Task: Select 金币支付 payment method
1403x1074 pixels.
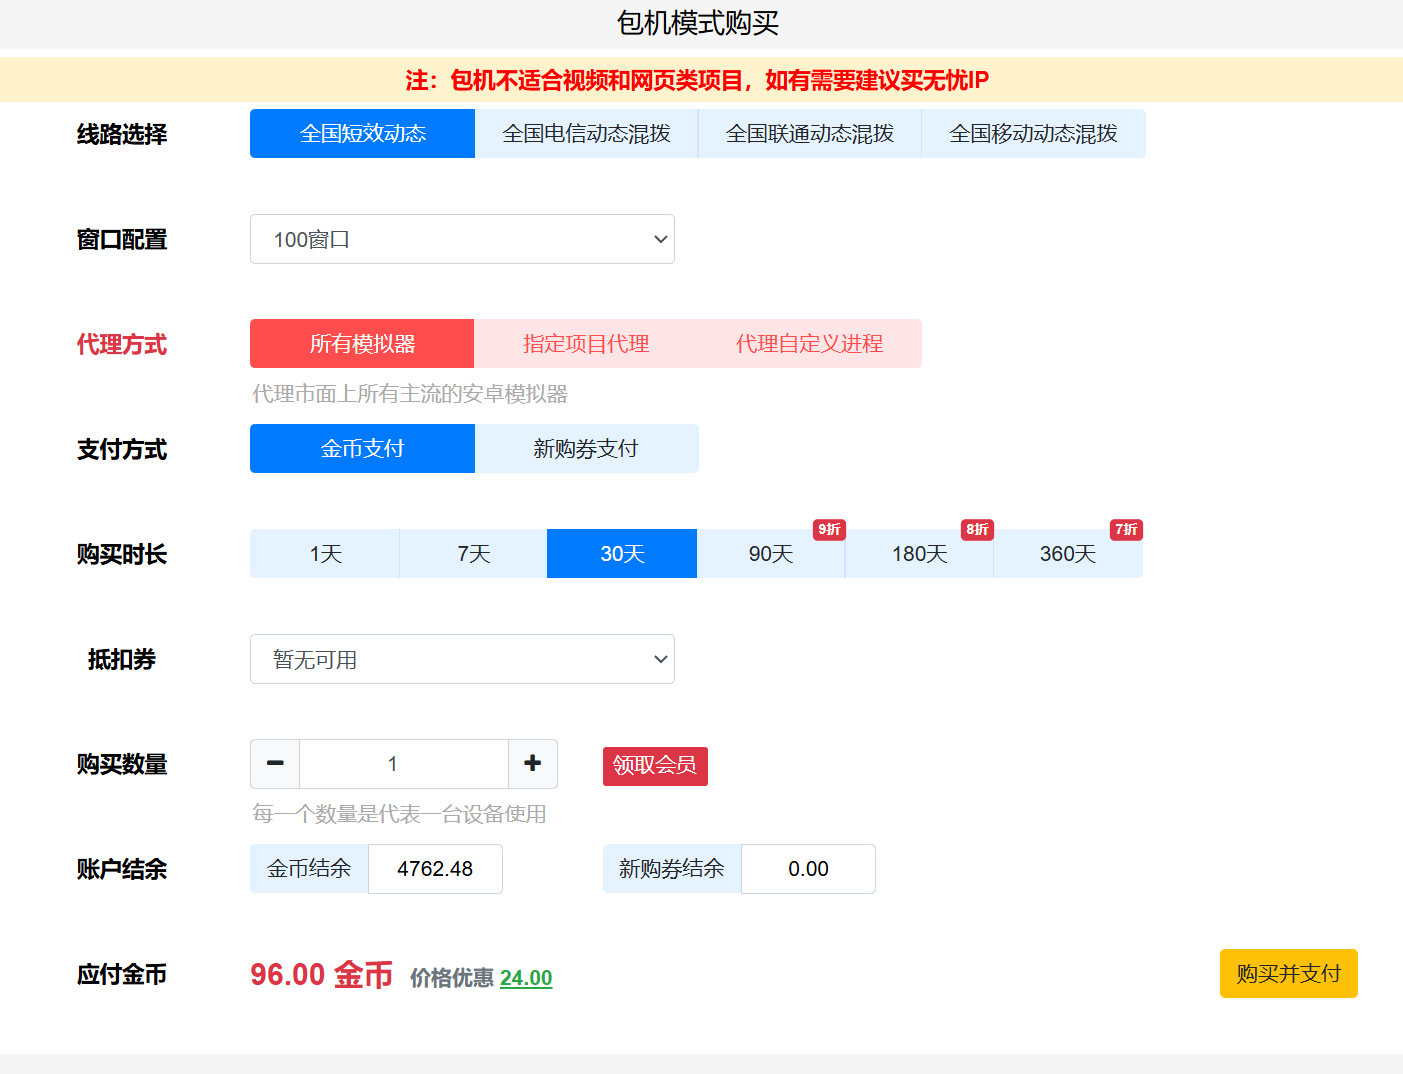Action: pyautogui.click(x=362, y=449)
